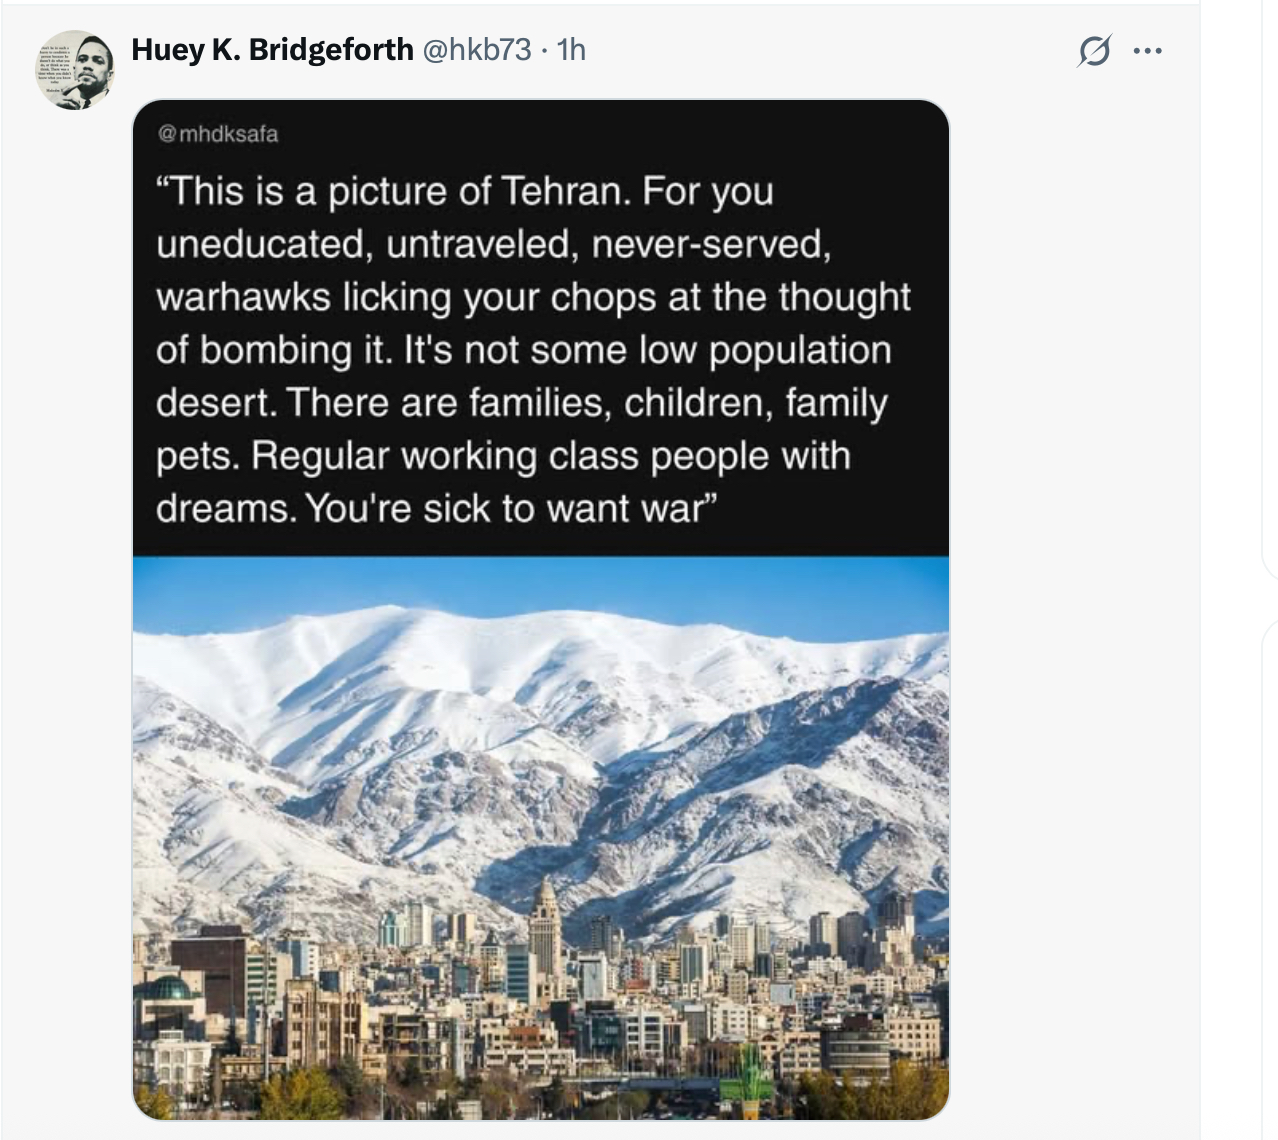Click the green domed building at left

click(x=167, y=990)
